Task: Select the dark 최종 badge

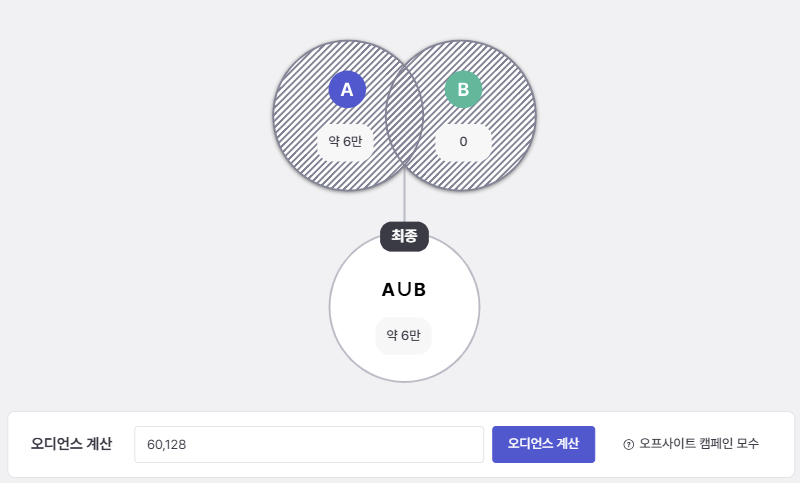Action: [404, 236]
